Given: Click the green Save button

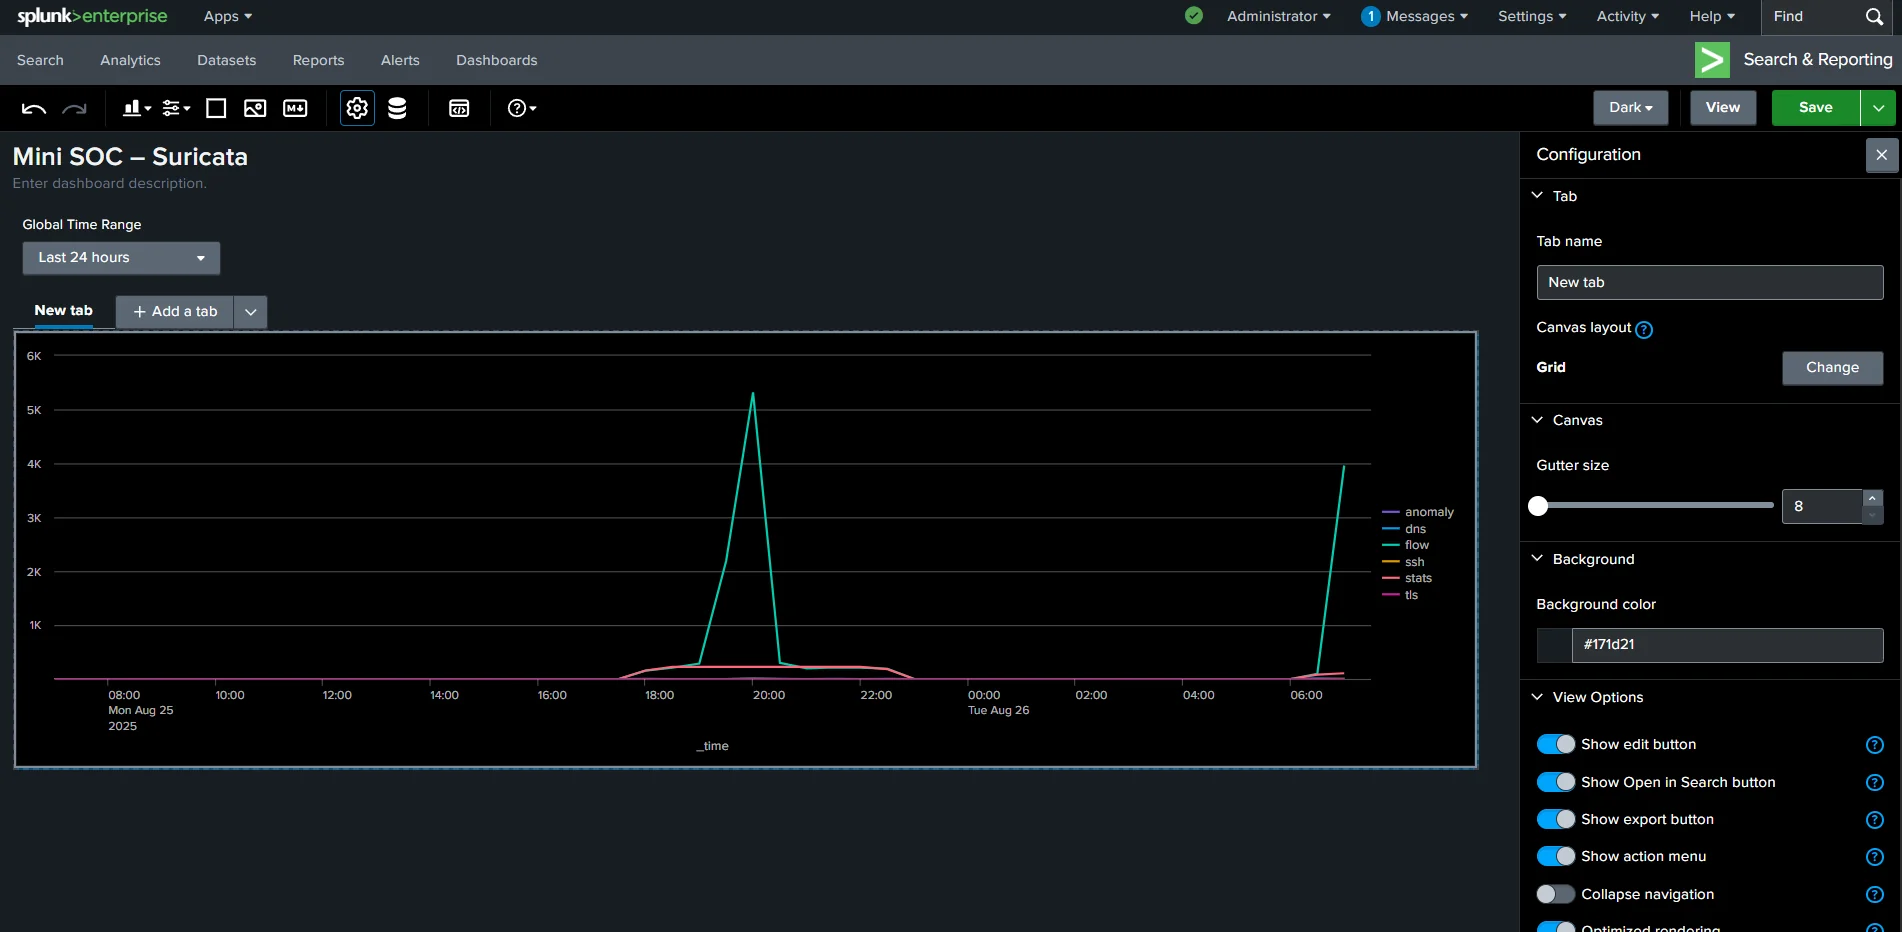Looking at the screenshot, I should [x=1815, y=108].
